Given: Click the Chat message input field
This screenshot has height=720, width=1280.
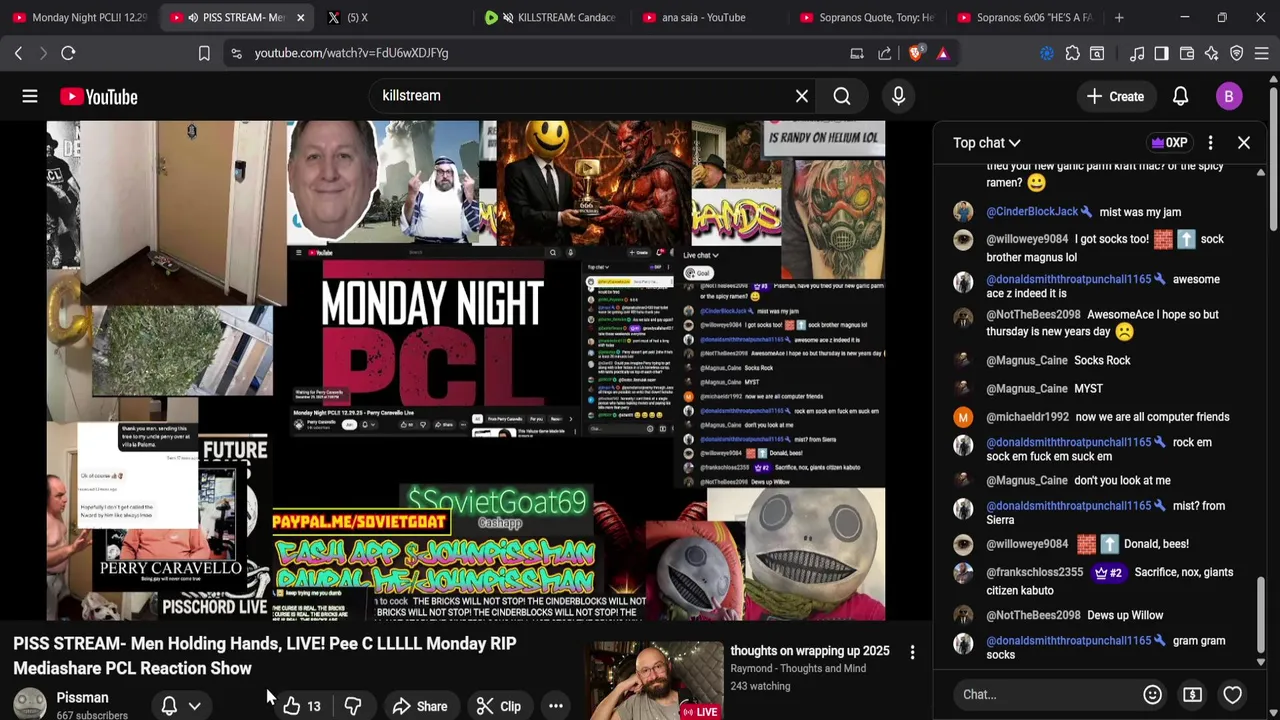Looking at the screenshot, I should (x=1044, y=694).
